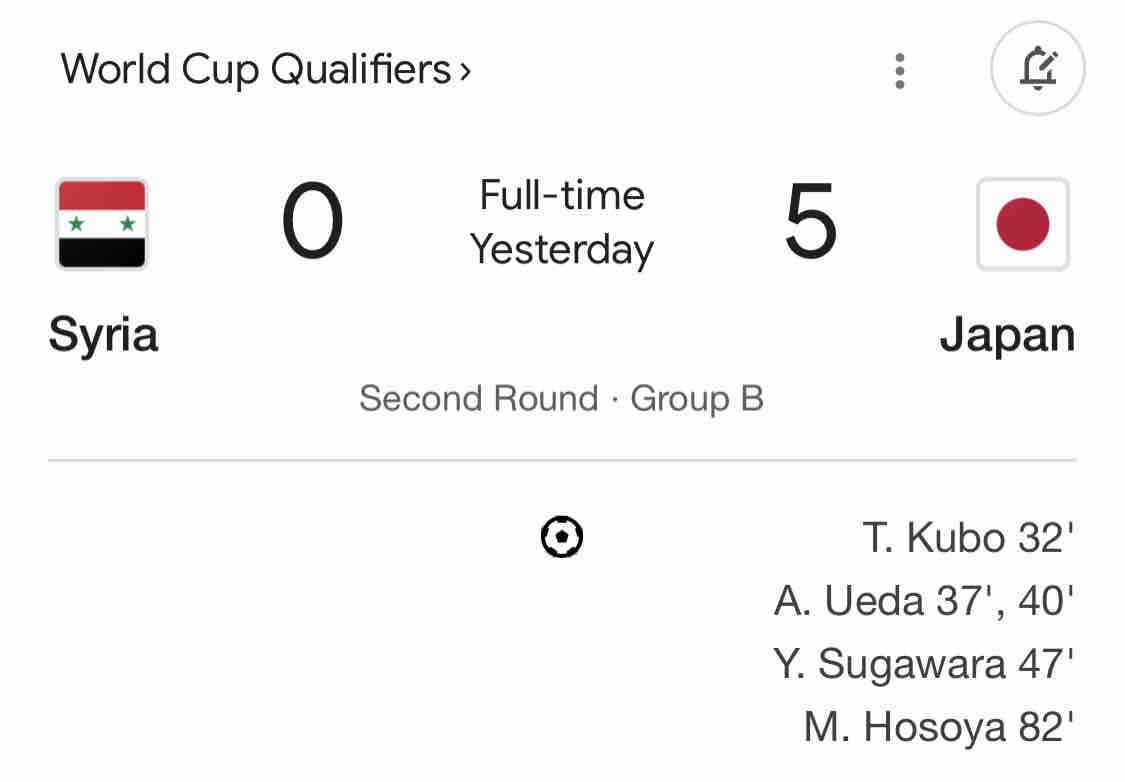Click Syria's score of 0
This screenshot has width=1125, height=782.
[312, 223]
